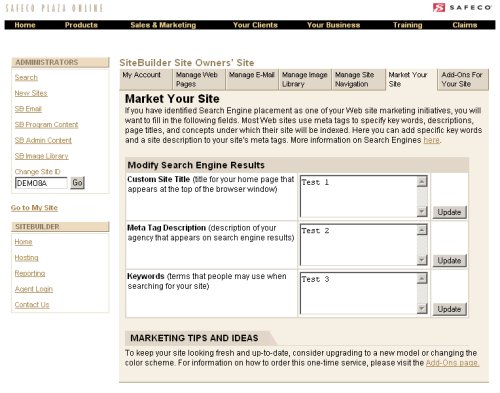Screen dimensions: 500x393
Task: Open the Products menu
Action: [81, 25]
